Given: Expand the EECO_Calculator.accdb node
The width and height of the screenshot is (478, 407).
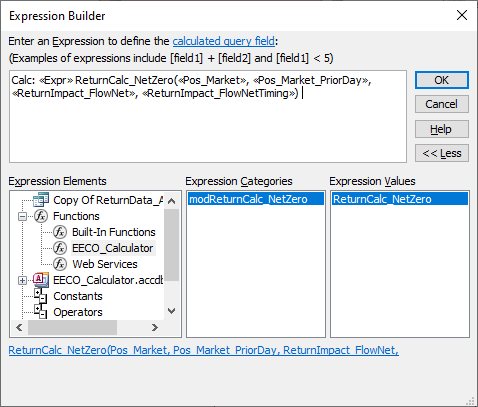Looking at the screenshot, I should coord(22,280).
